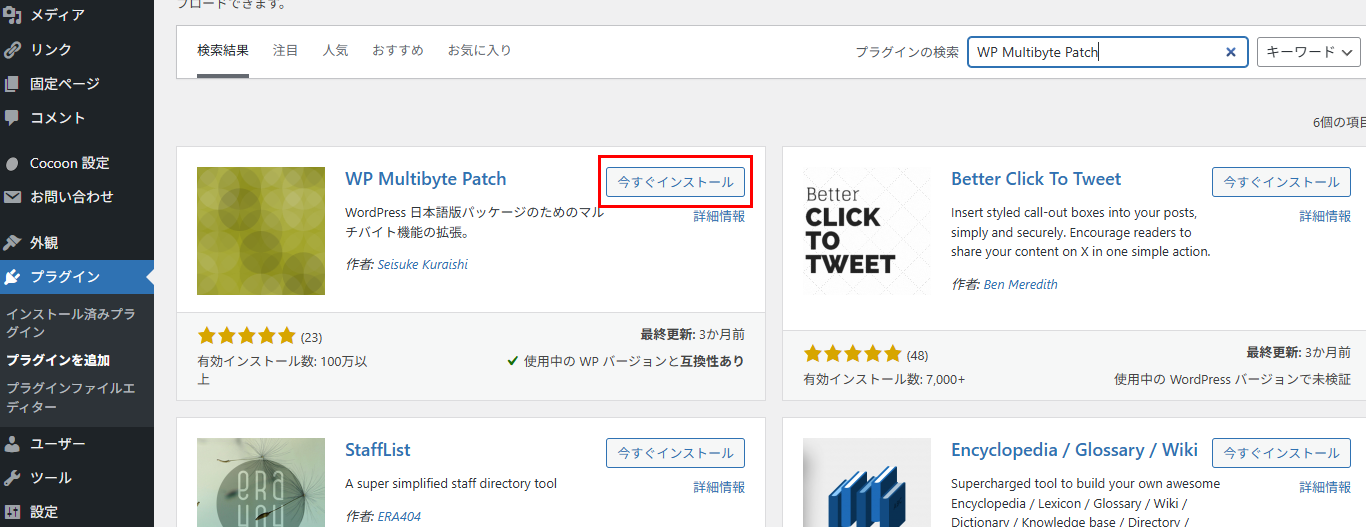Image resolution: width=1366 pixels, height=527 pixels.
Task: Click the user icon beside ユーザー
Action: (12, 443)
